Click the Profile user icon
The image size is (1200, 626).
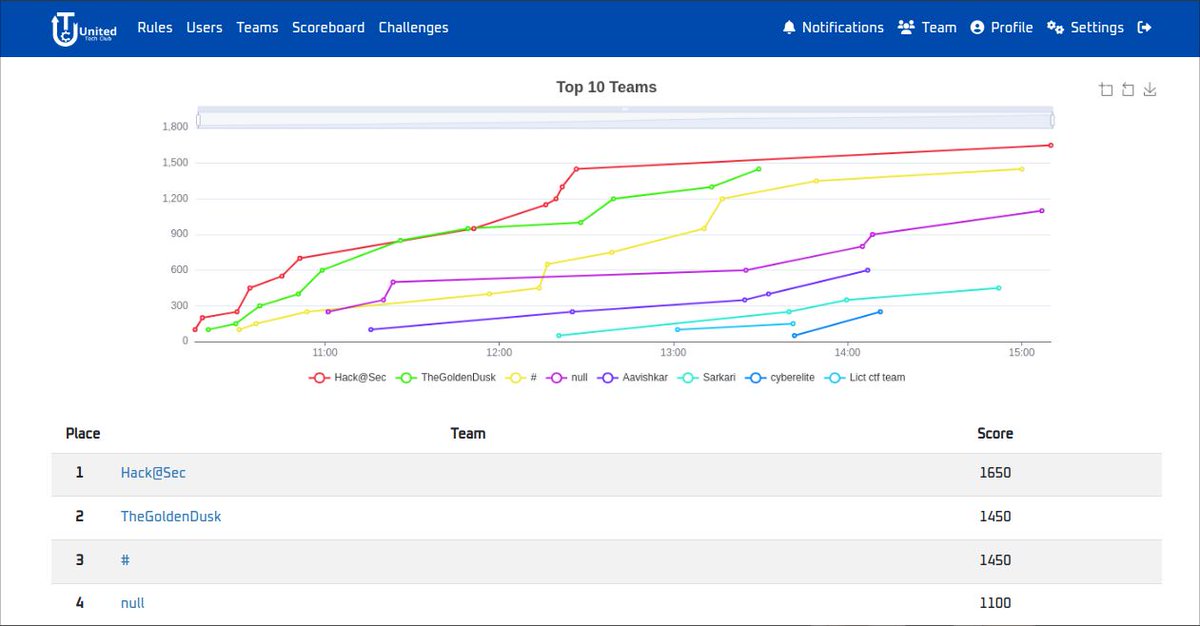[977, 28]
